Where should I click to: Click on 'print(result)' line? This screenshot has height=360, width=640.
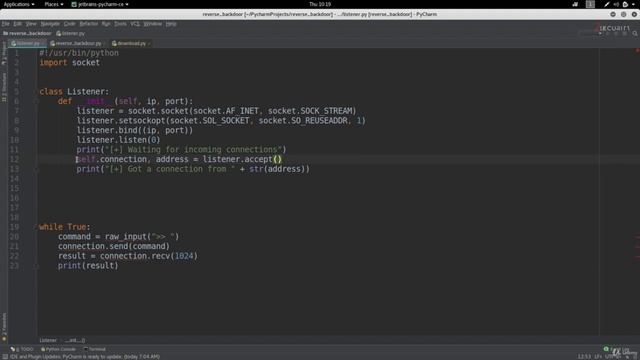[x=88, y=266]
